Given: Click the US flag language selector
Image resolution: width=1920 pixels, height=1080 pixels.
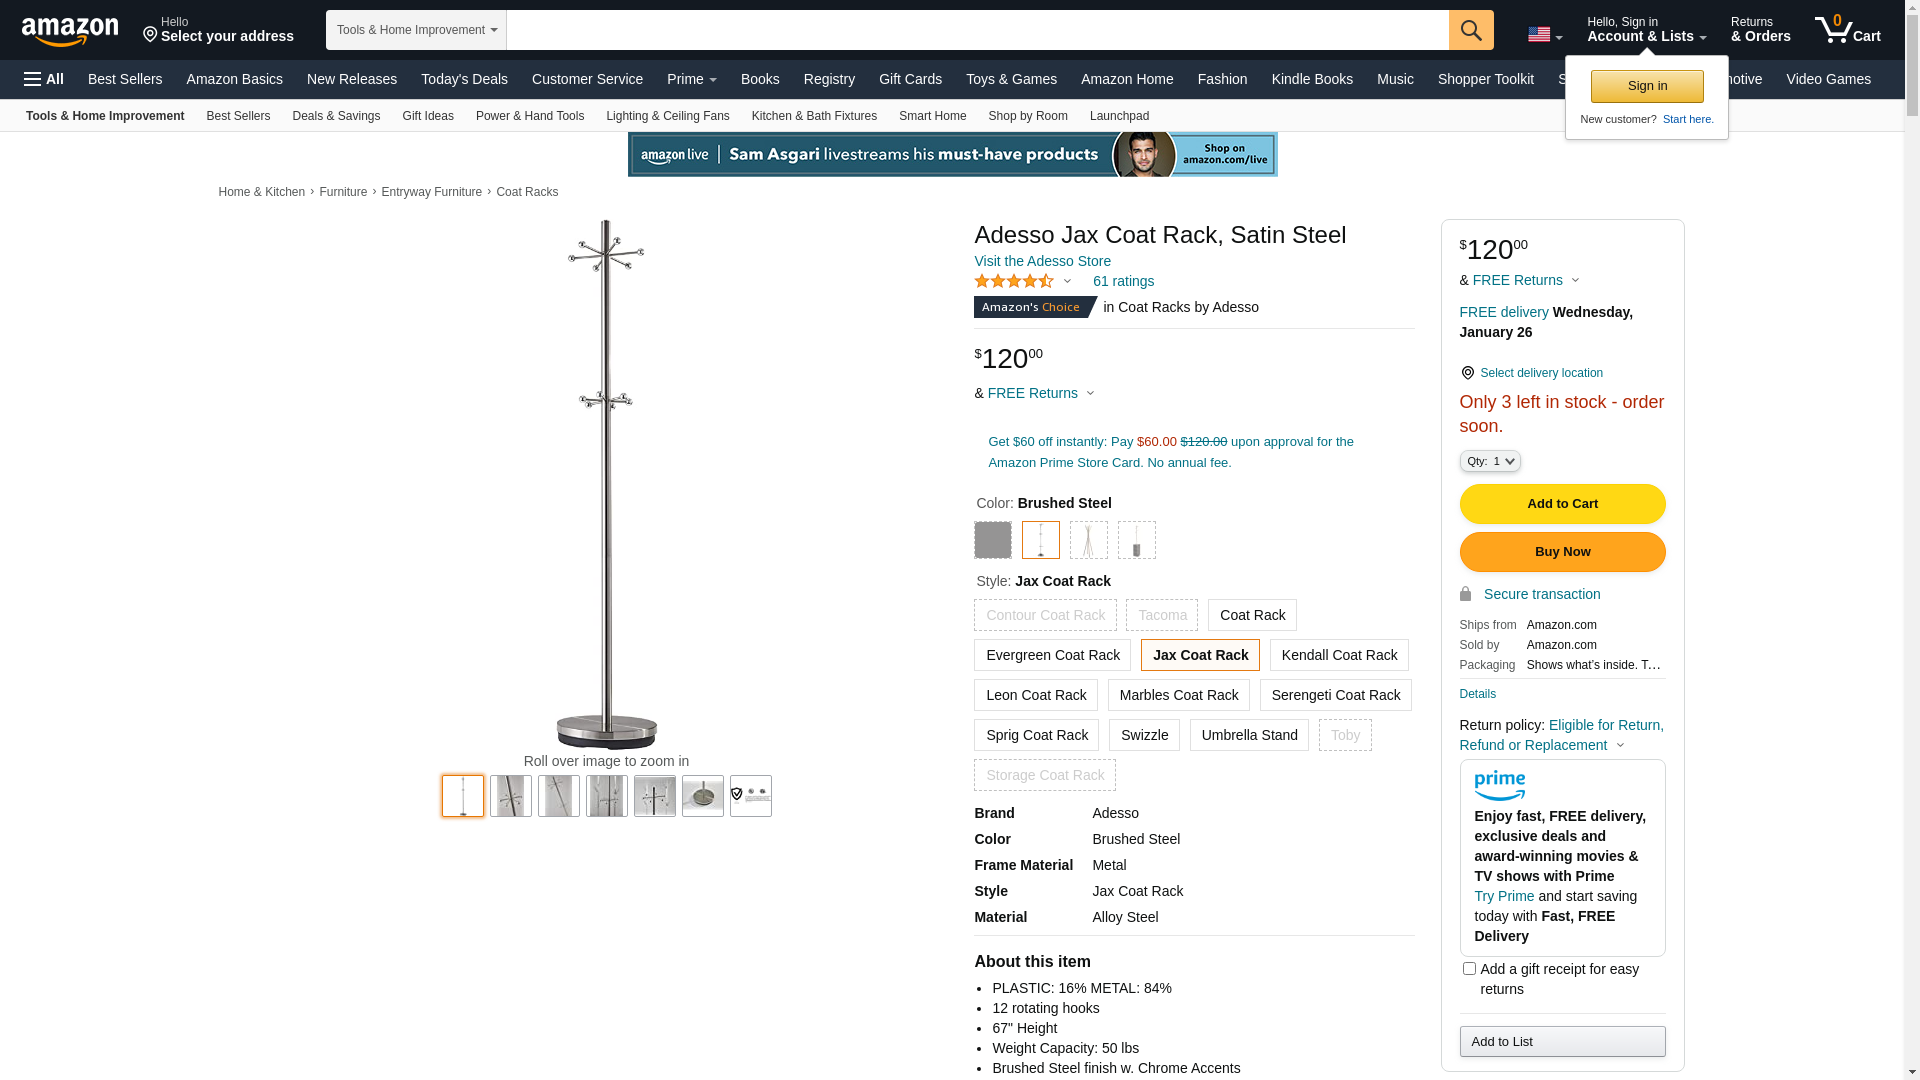Looking at the screenshot, I should 1544,35.
